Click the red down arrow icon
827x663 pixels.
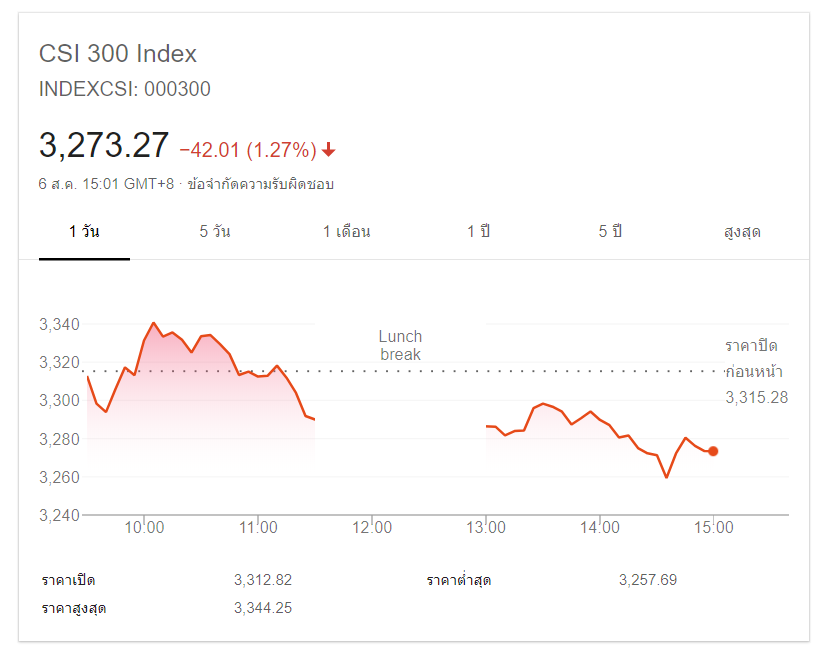pyautogui.click(x=329, y=150)
